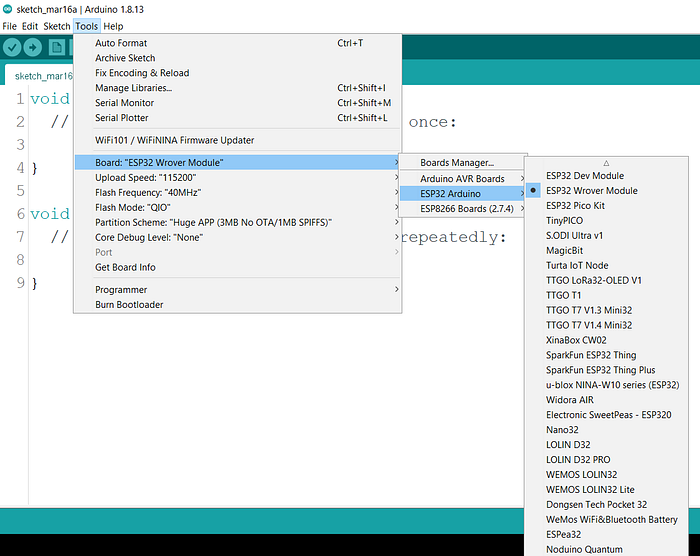Pick u-blox NINA-W10 series (ESP32)
The width and height of the screenshot is (700, 556).
coord(606,385)
